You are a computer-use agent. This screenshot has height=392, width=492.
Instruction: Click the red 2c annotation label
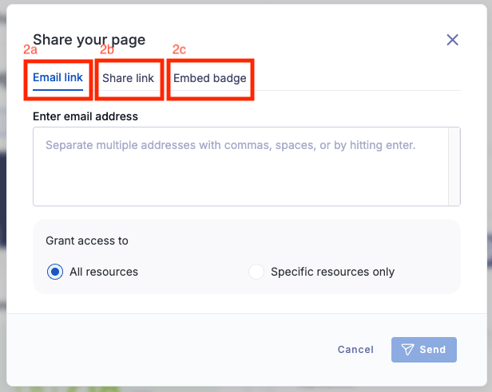(x=179, y=50)
